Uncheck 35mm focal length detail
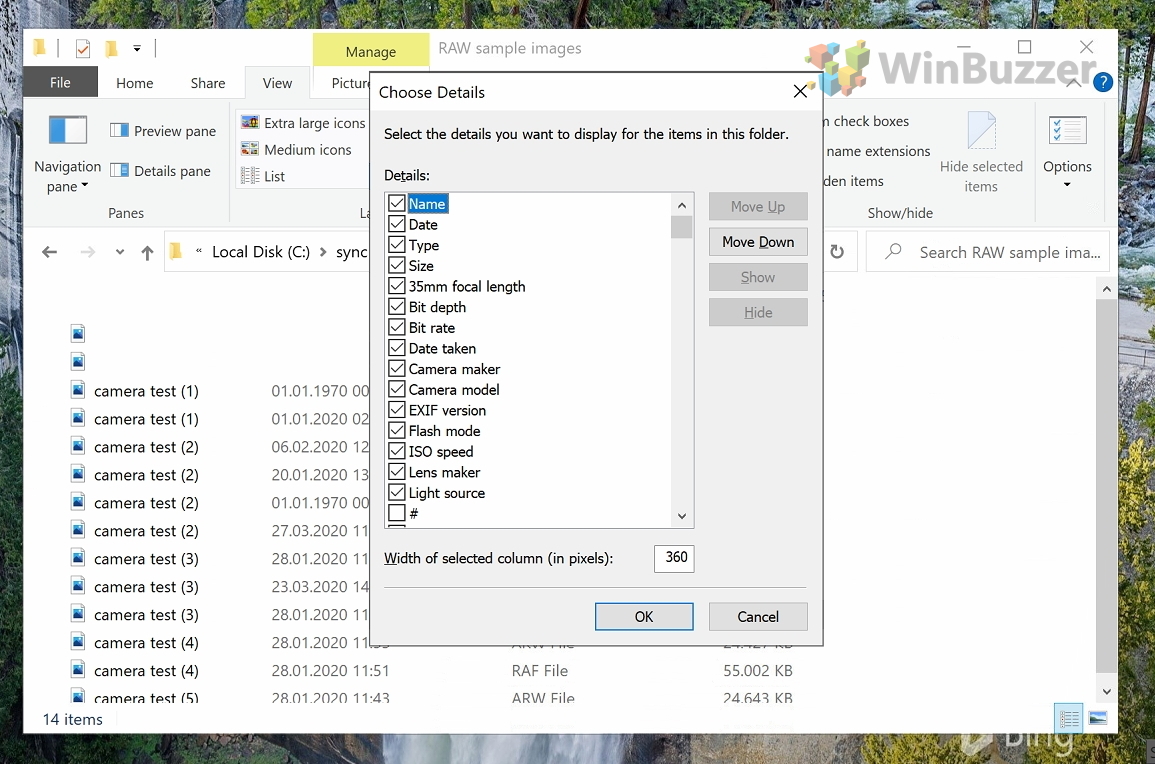1155x764 pixels. (396, 285)
